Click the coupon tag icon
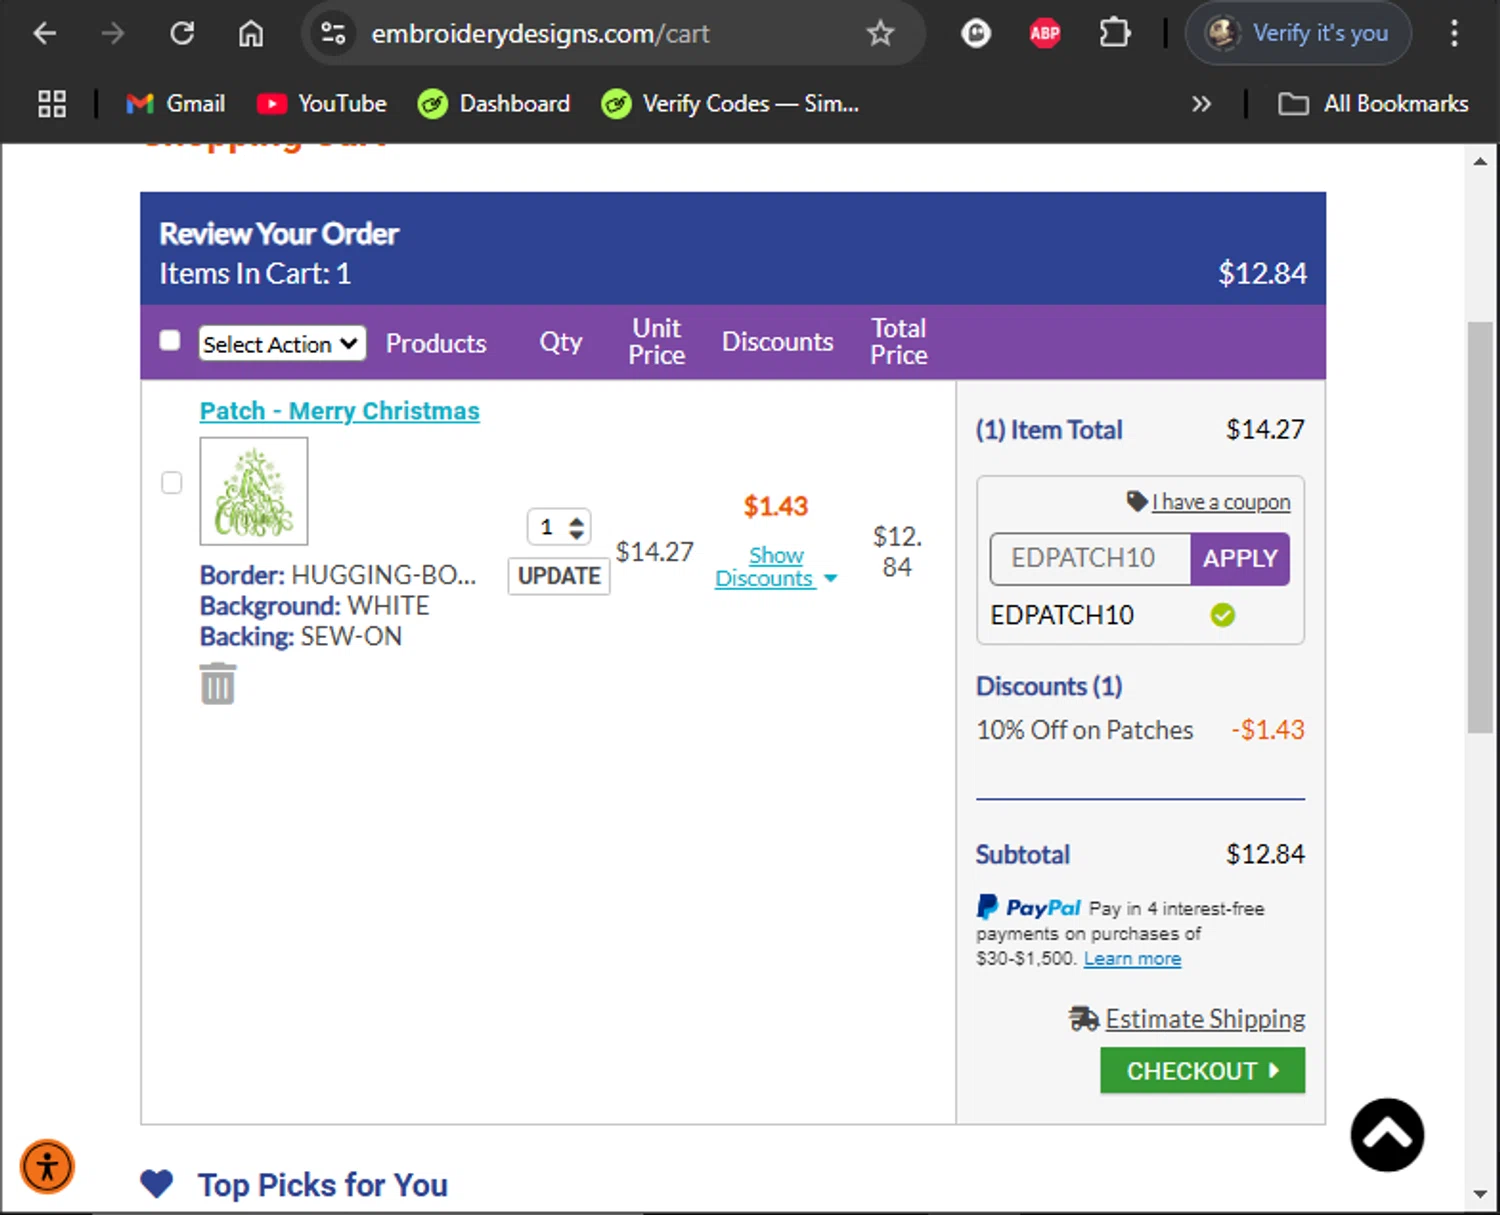Viewport: 1500px width, 1215px height. tap(1137, 501)
